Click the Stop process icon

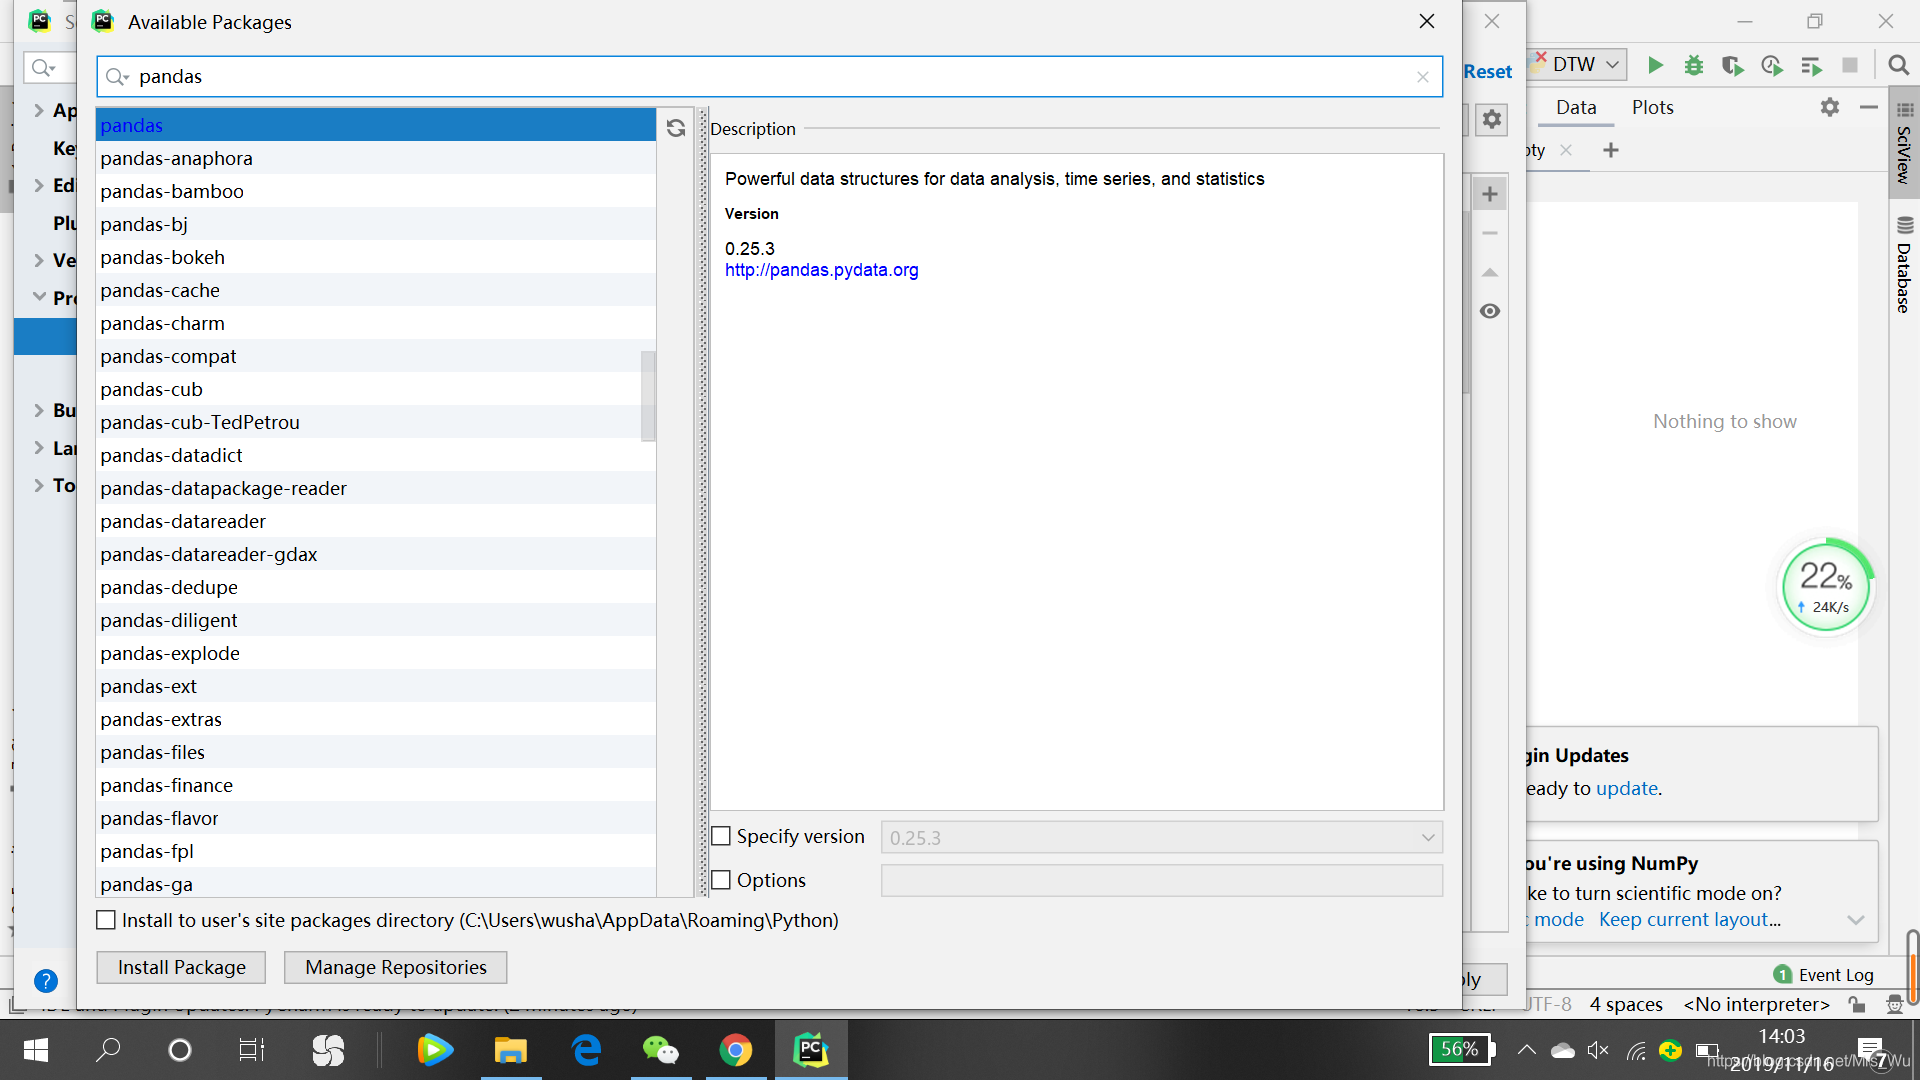1850,65
